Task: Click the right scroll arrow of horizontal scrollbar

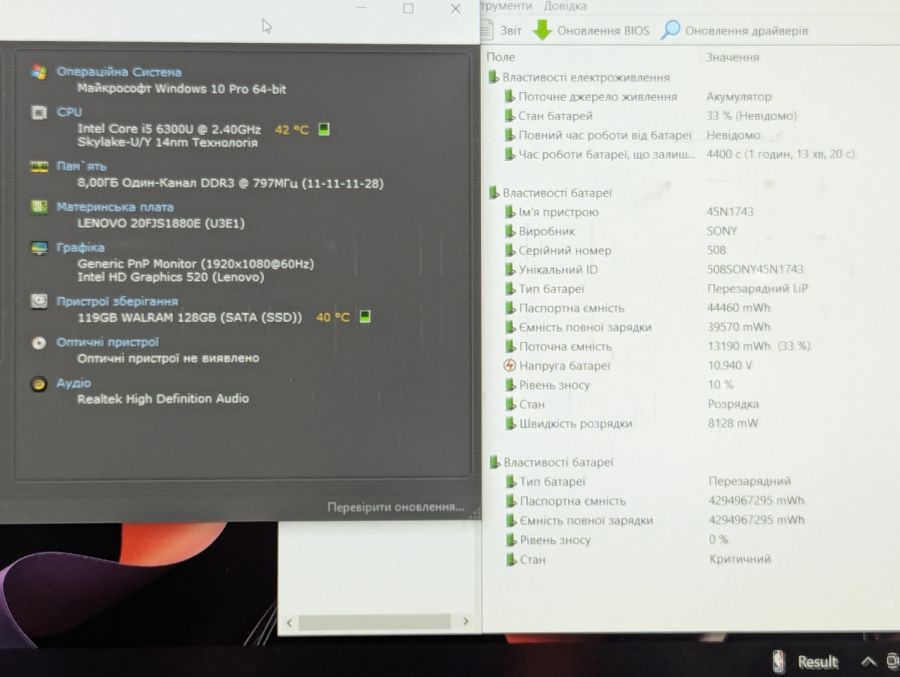Action: coord(465,621)
